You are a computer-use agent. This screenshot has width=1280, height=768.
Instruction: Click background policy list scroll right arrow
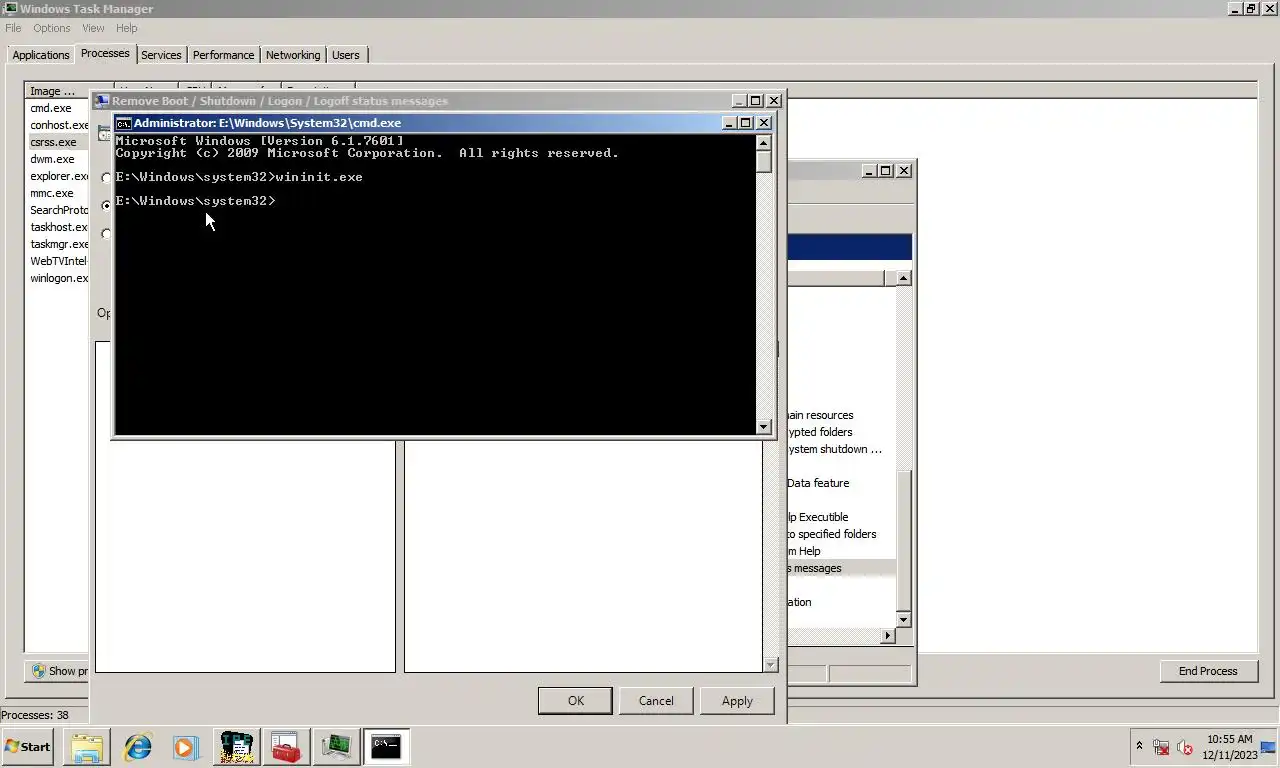point(887,636)
